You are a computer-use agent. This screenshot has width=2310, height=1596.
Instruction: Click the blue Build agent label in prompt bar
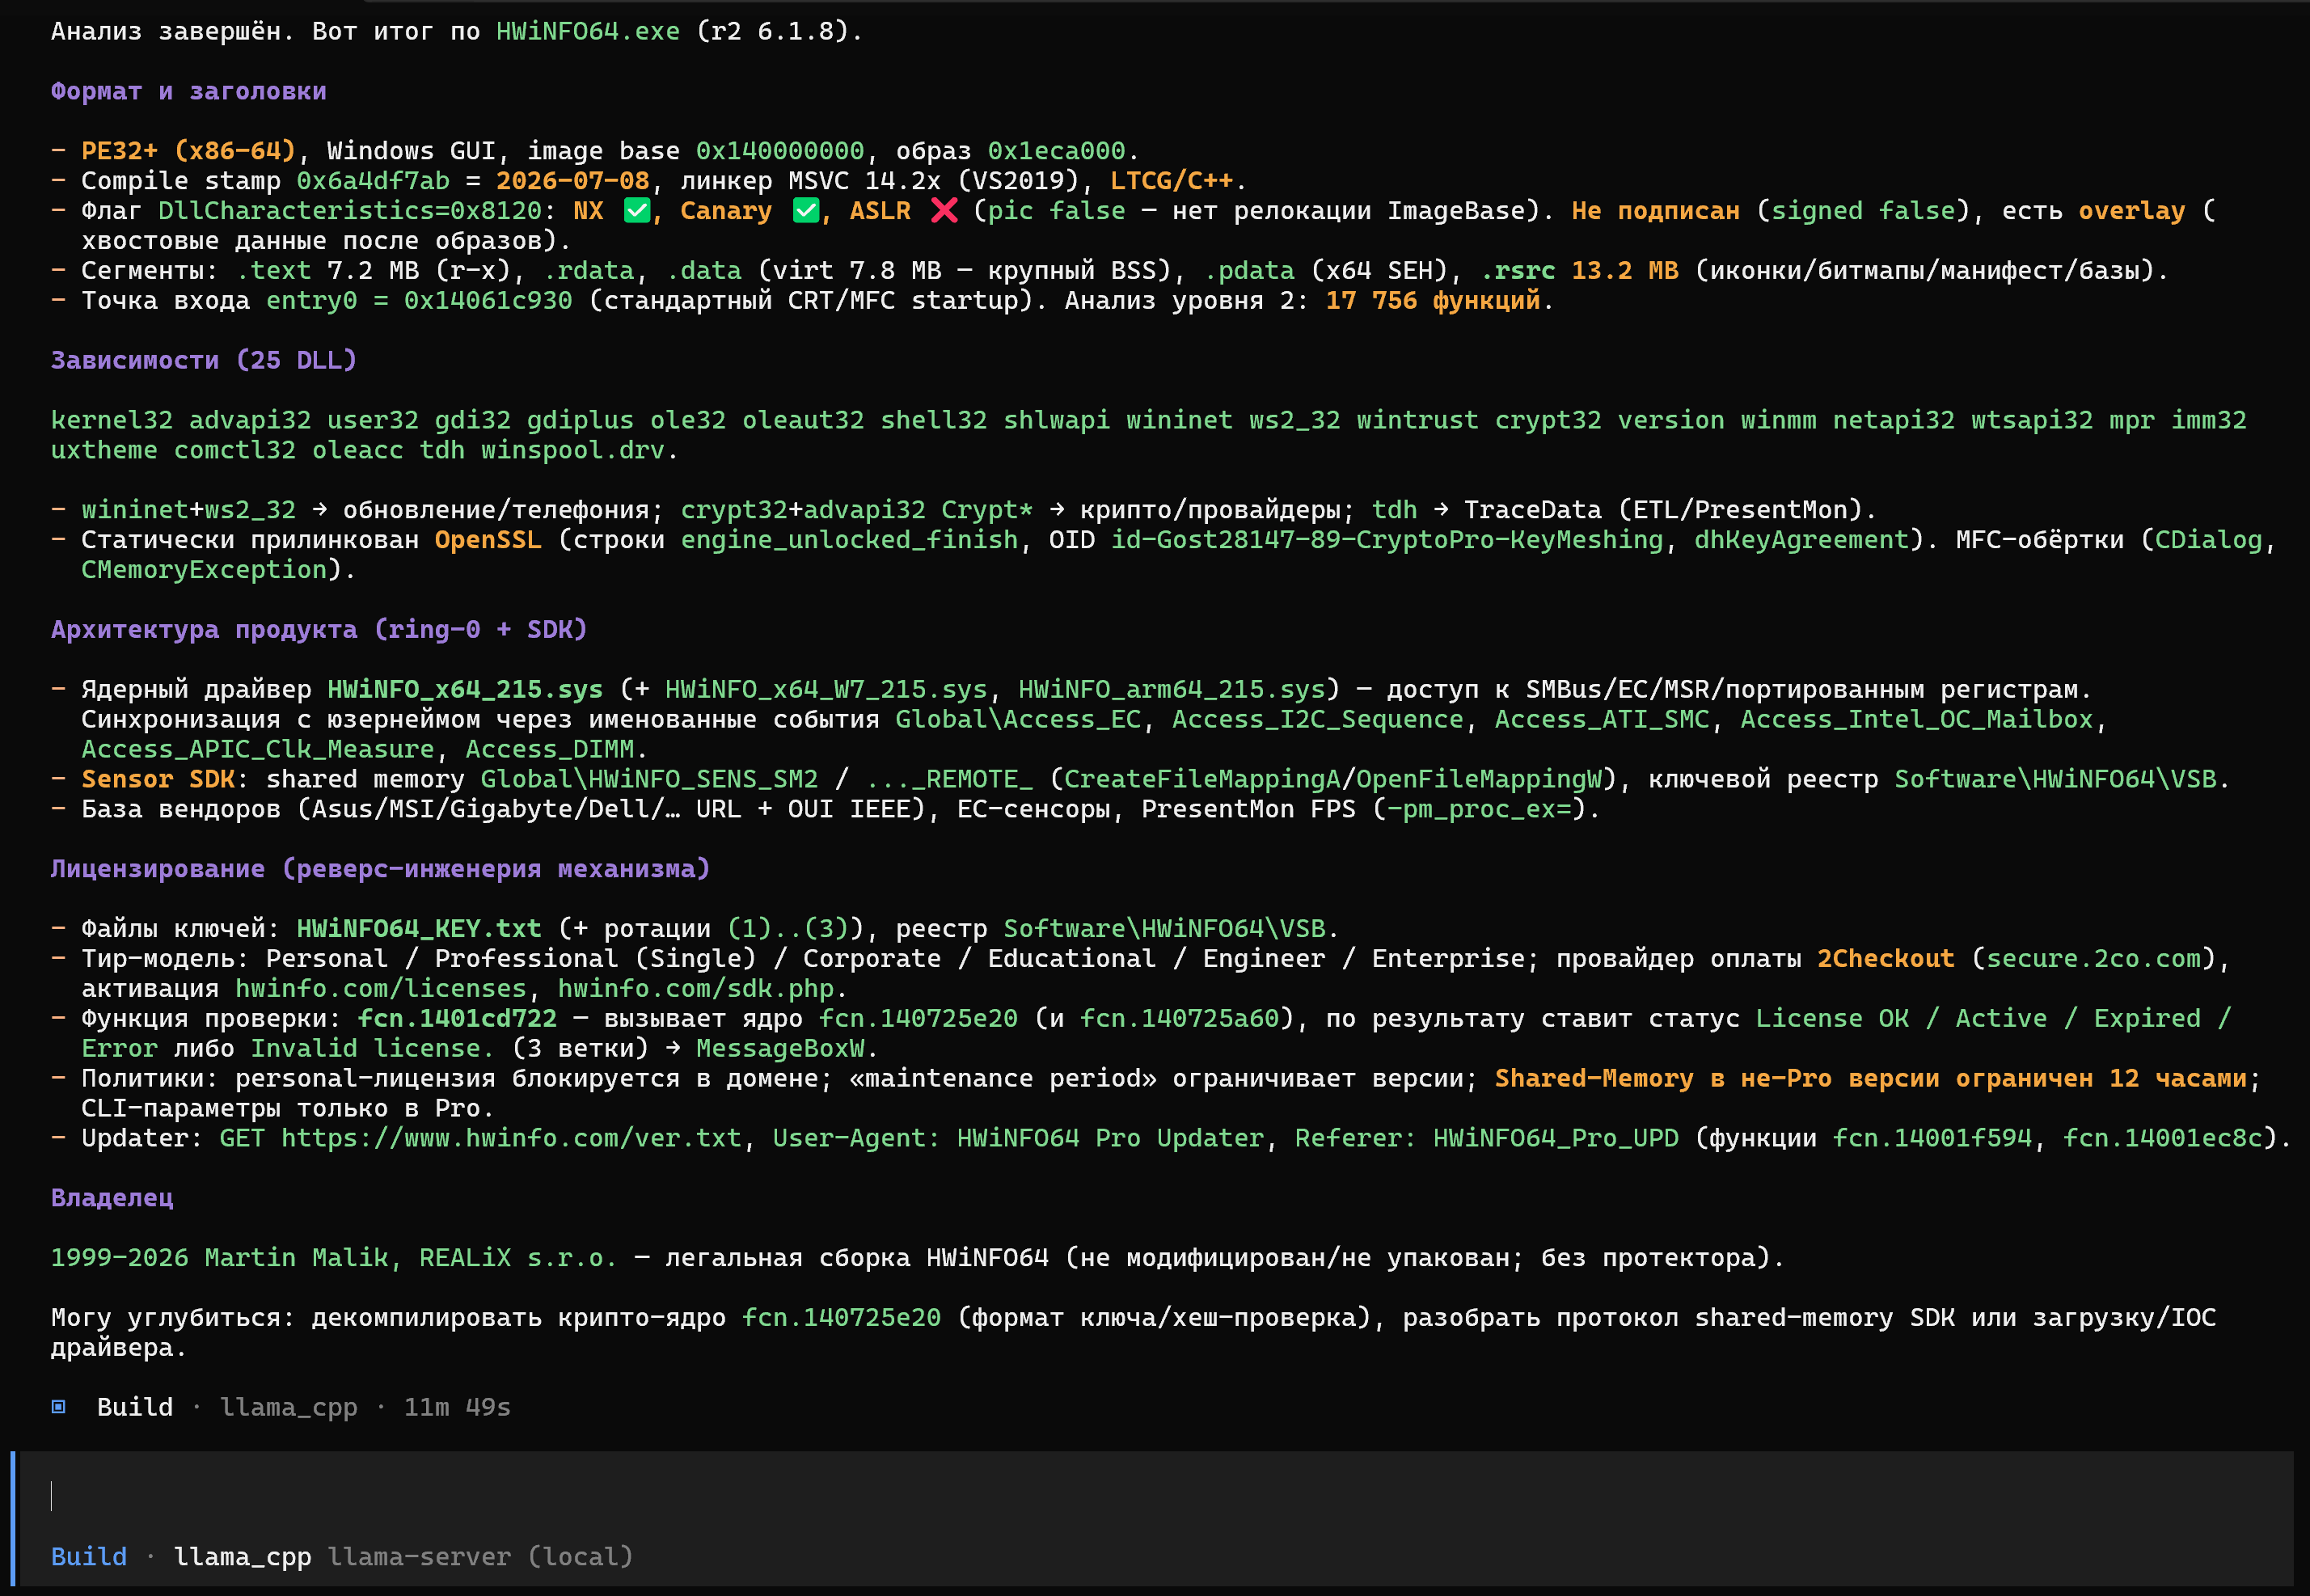(89, 1556)
